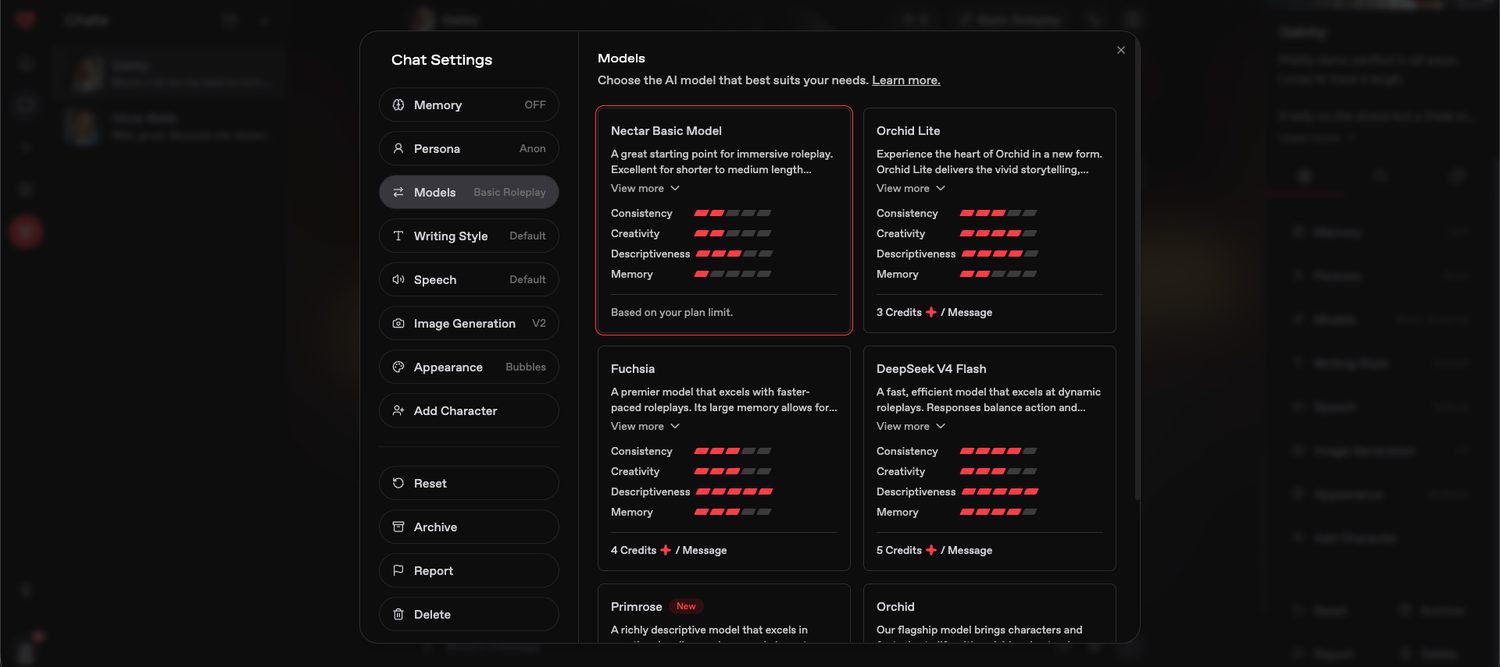Click the '3 Credits / Message' text
This screenshot has width=1500, height=667.
935,312
